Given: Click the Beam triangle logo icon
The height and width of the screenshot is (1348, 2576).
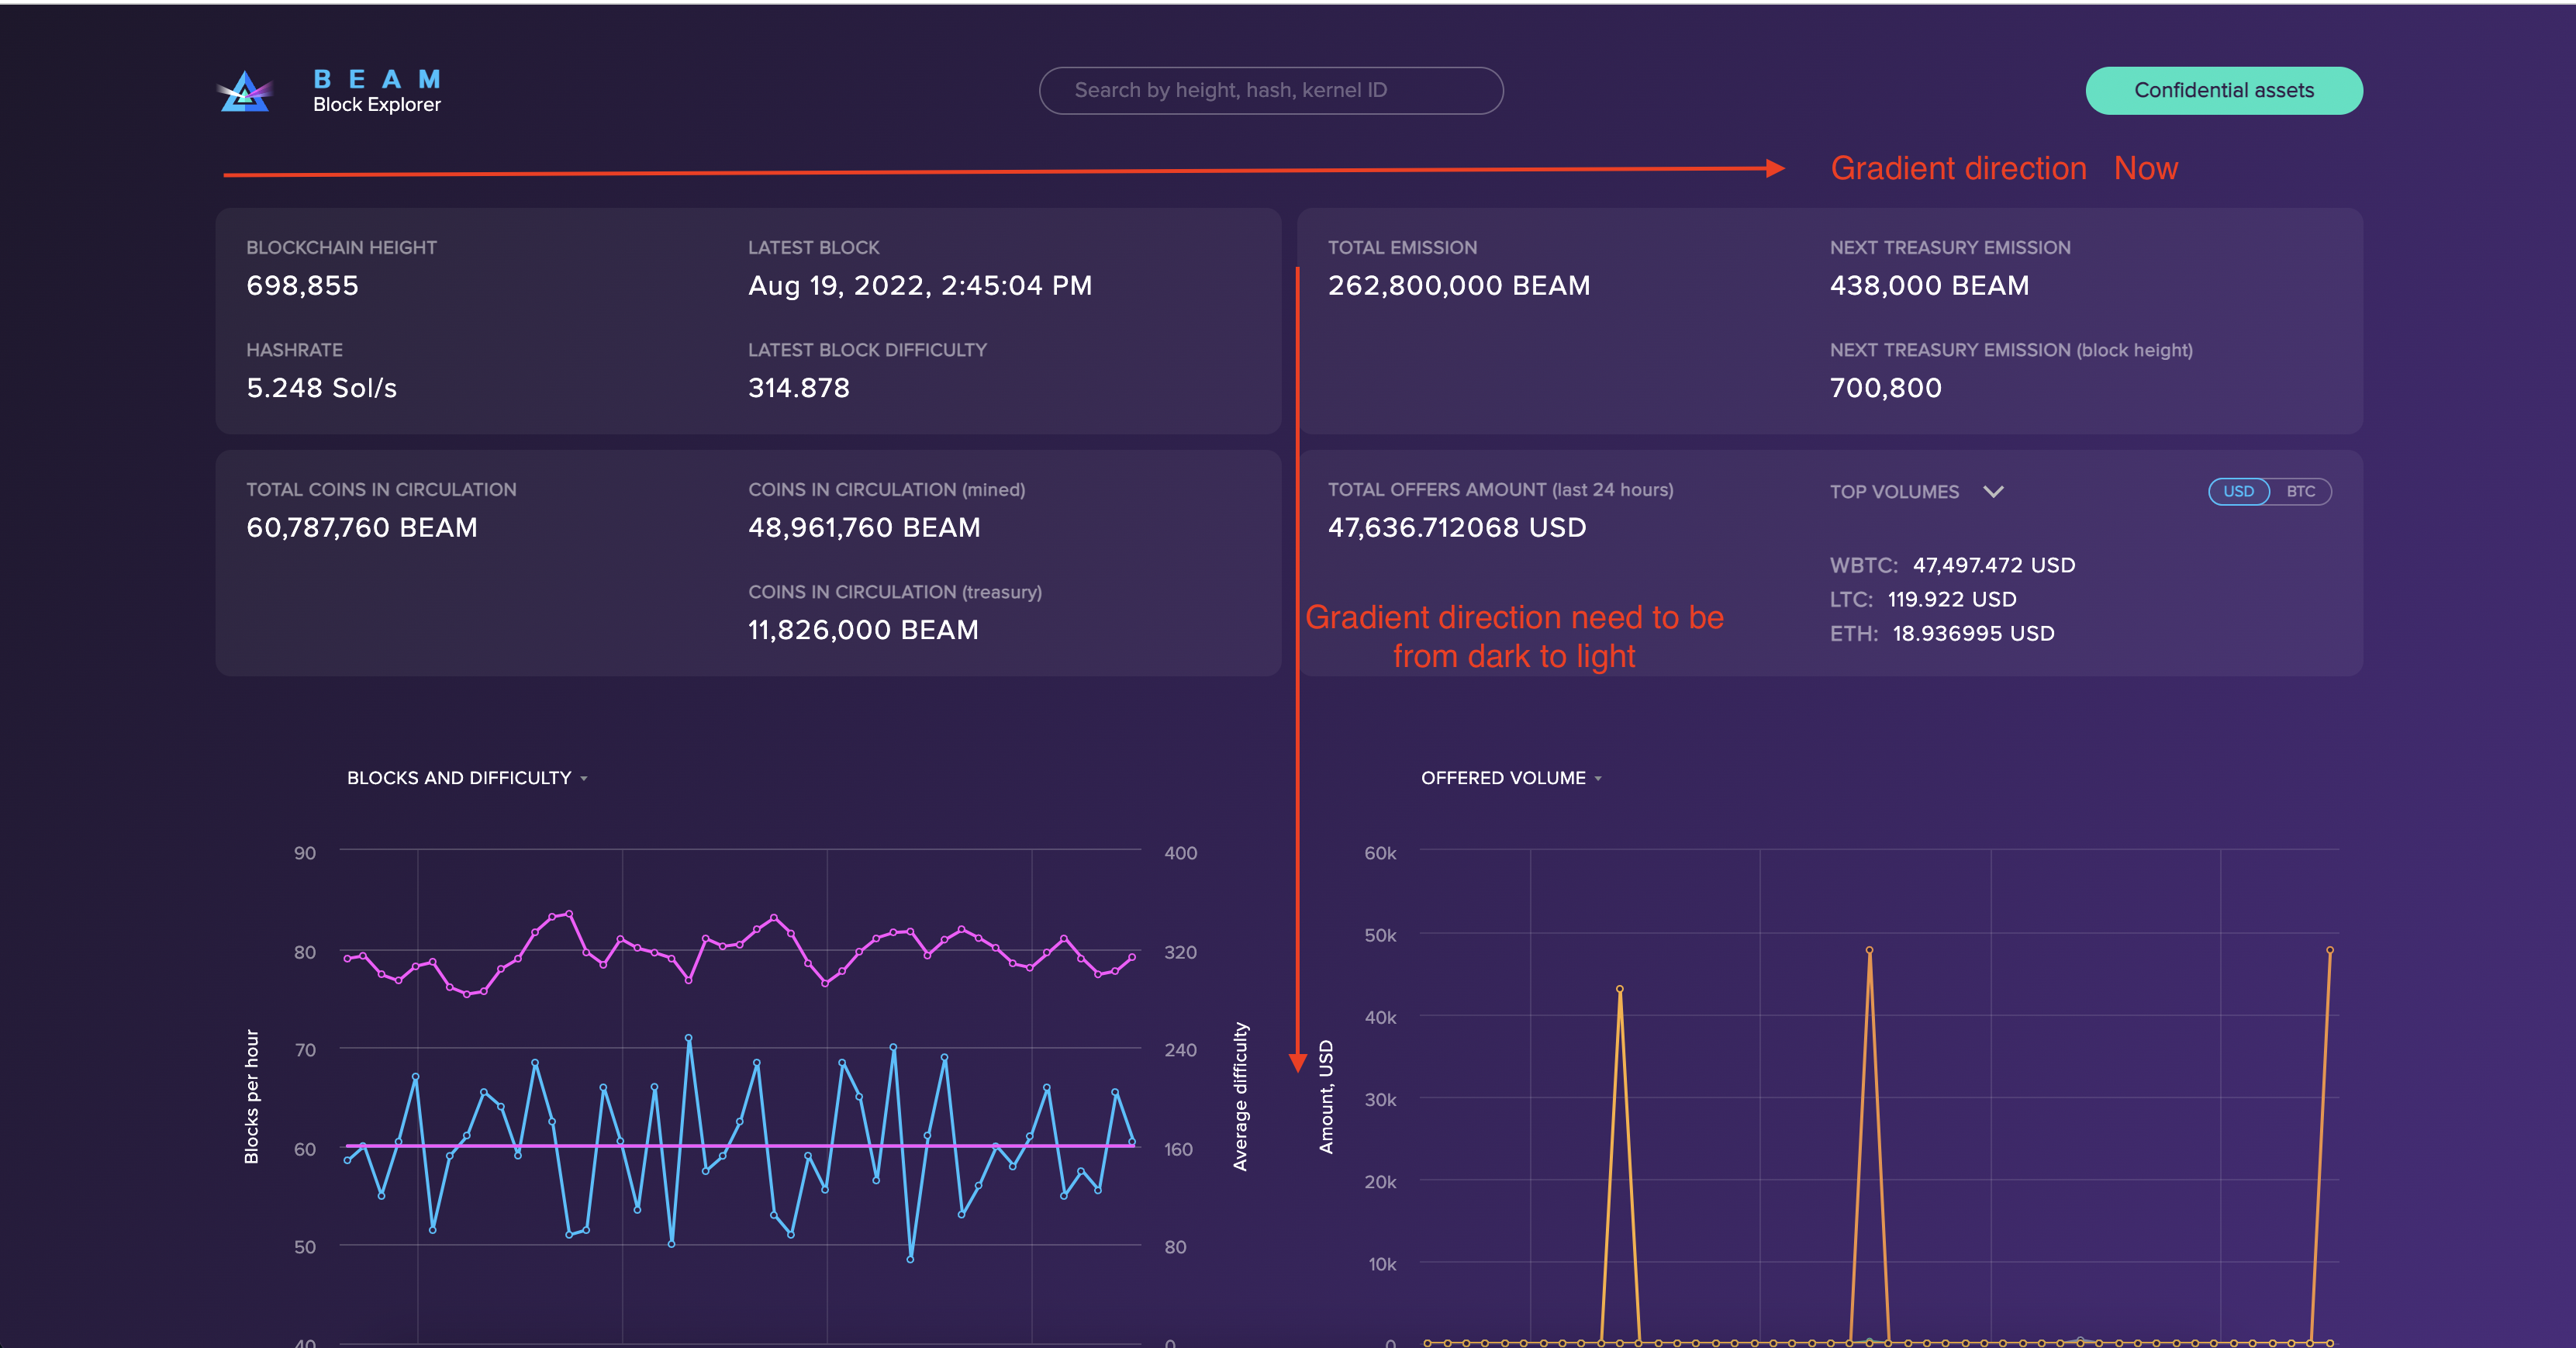Looking at the screenshot, I should click(245, 92).
